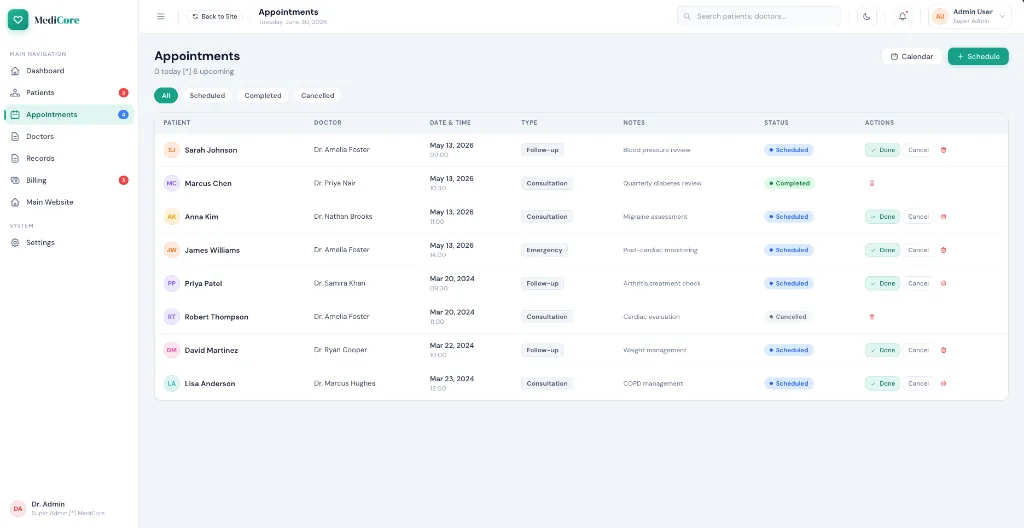Click the note Migraine assessment

tap(655, 217)
